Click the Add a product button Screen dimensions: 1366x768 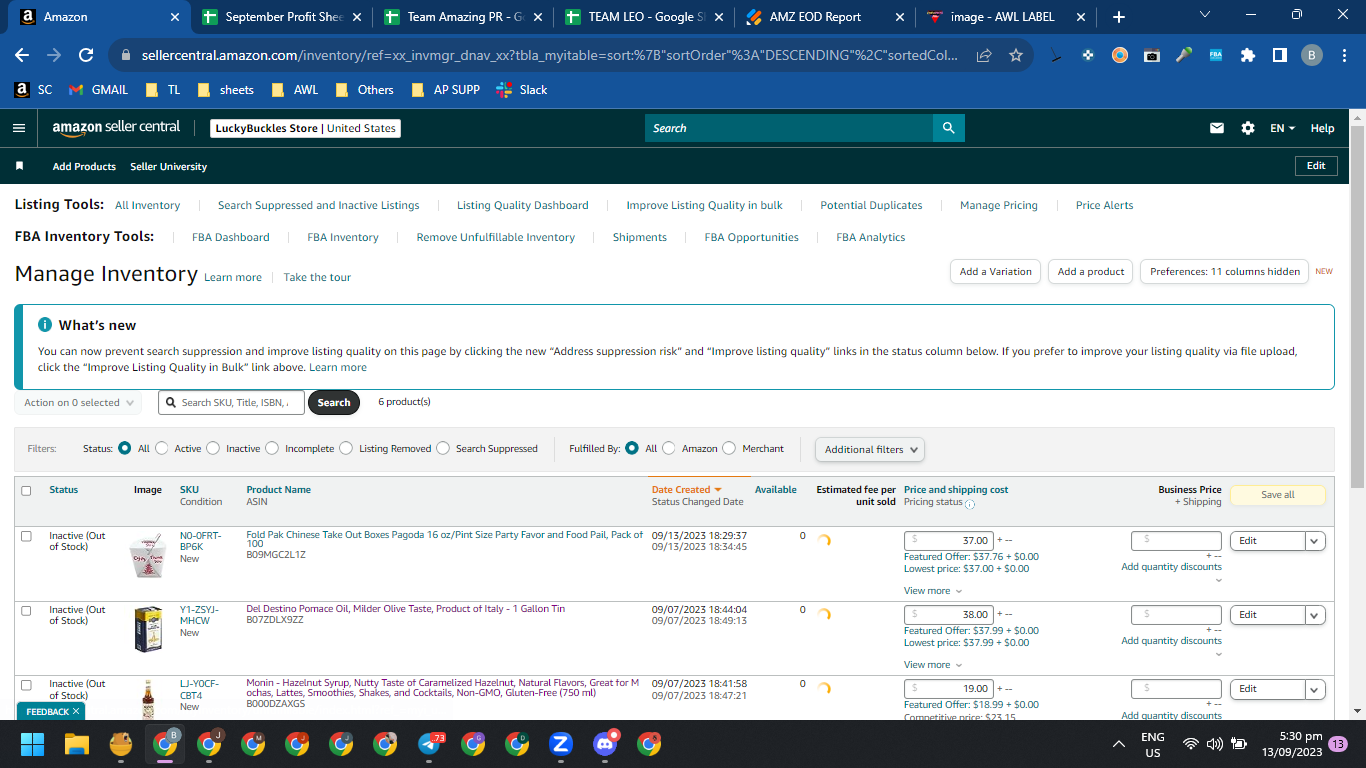(1091, 272)
